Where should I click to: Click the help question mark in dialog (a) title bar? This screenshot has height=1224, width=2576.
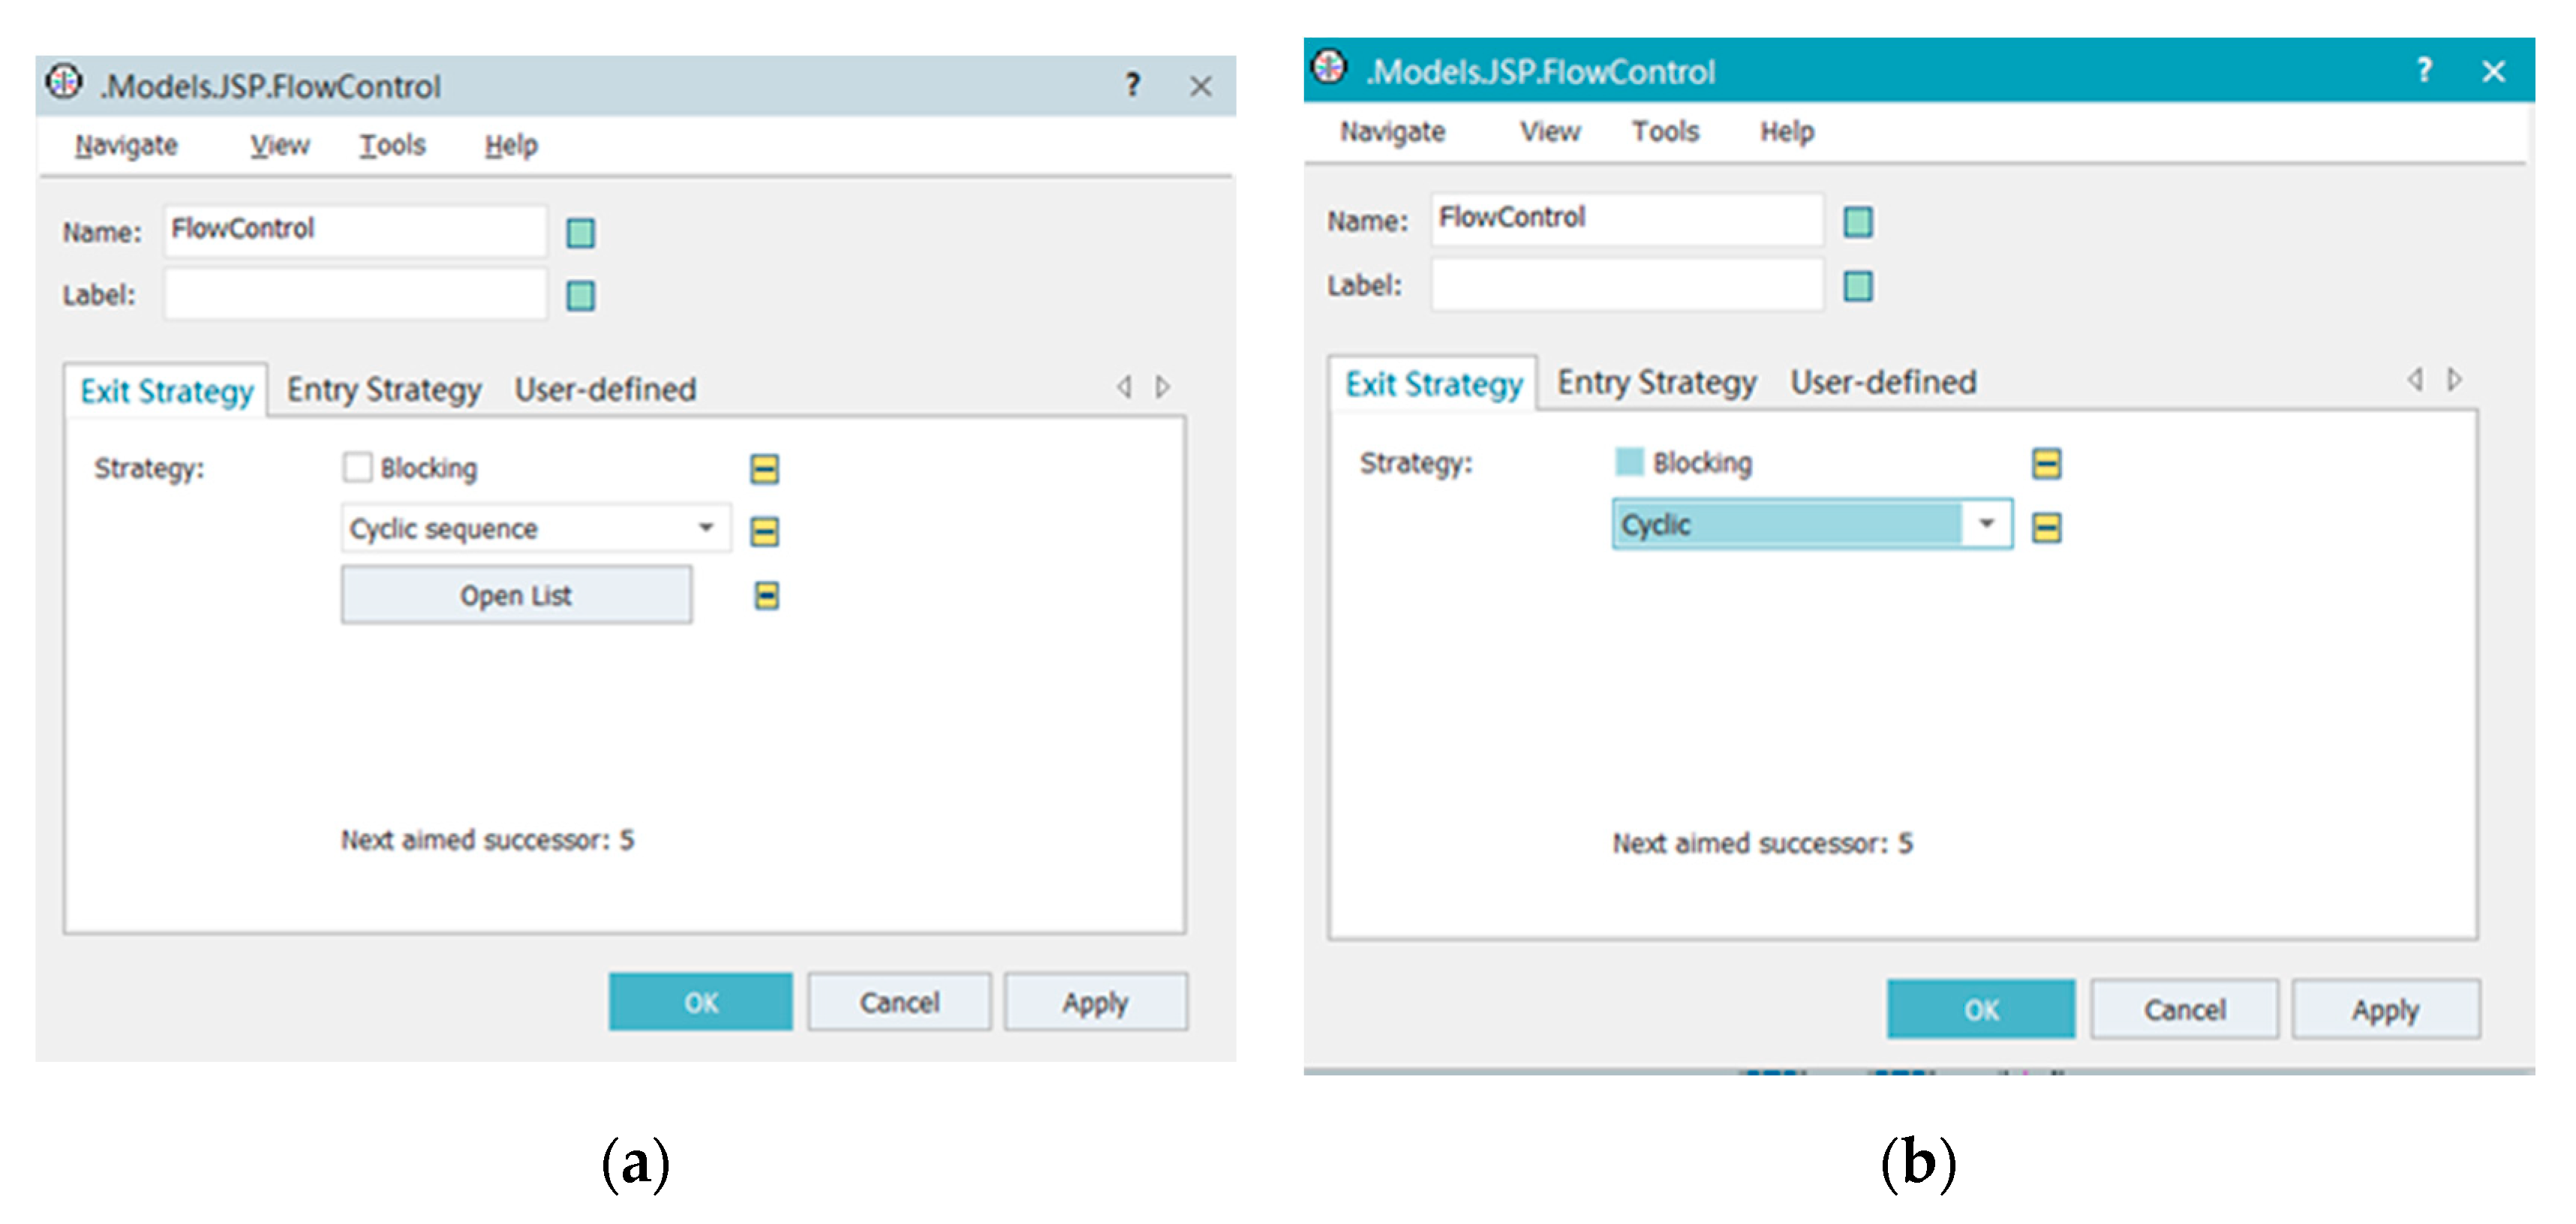pos(1132,85)
